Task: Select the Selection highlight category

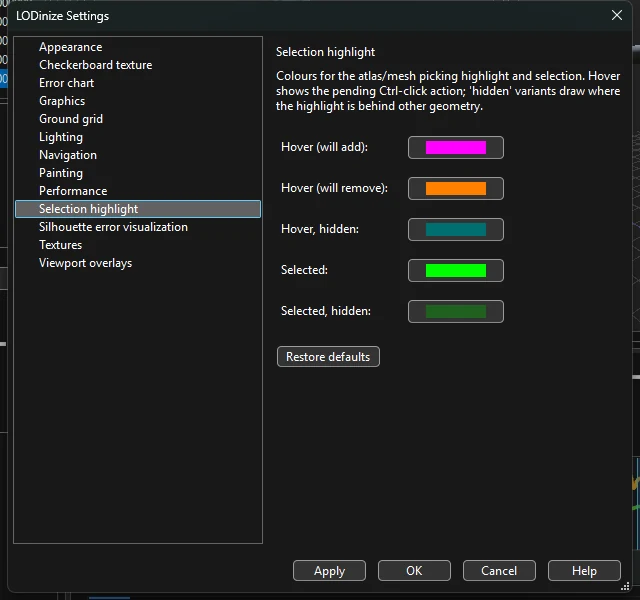Action: 138,209
